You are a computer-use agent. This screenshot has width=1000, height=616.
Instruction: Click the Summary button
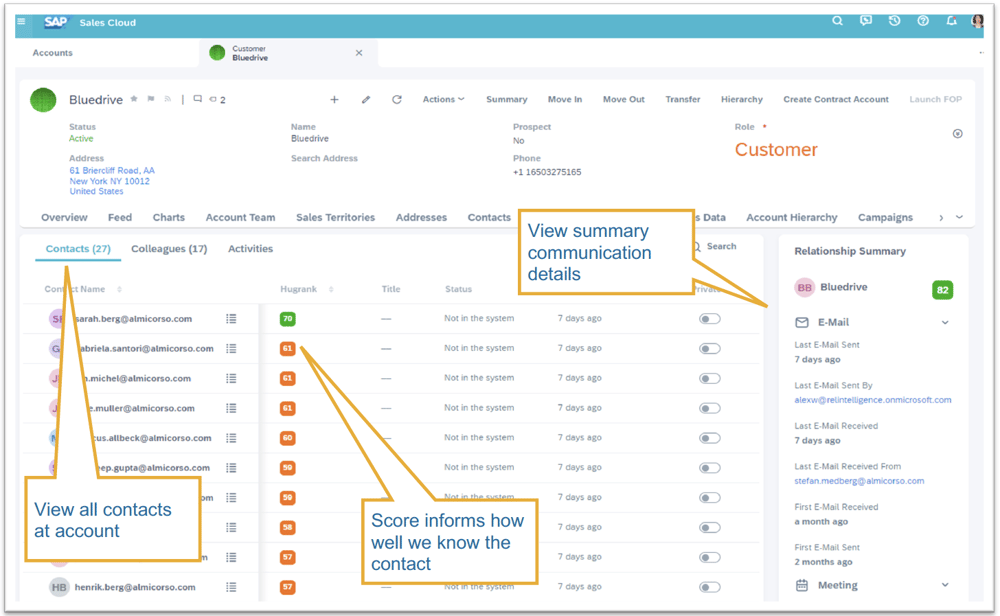[506, 99]
